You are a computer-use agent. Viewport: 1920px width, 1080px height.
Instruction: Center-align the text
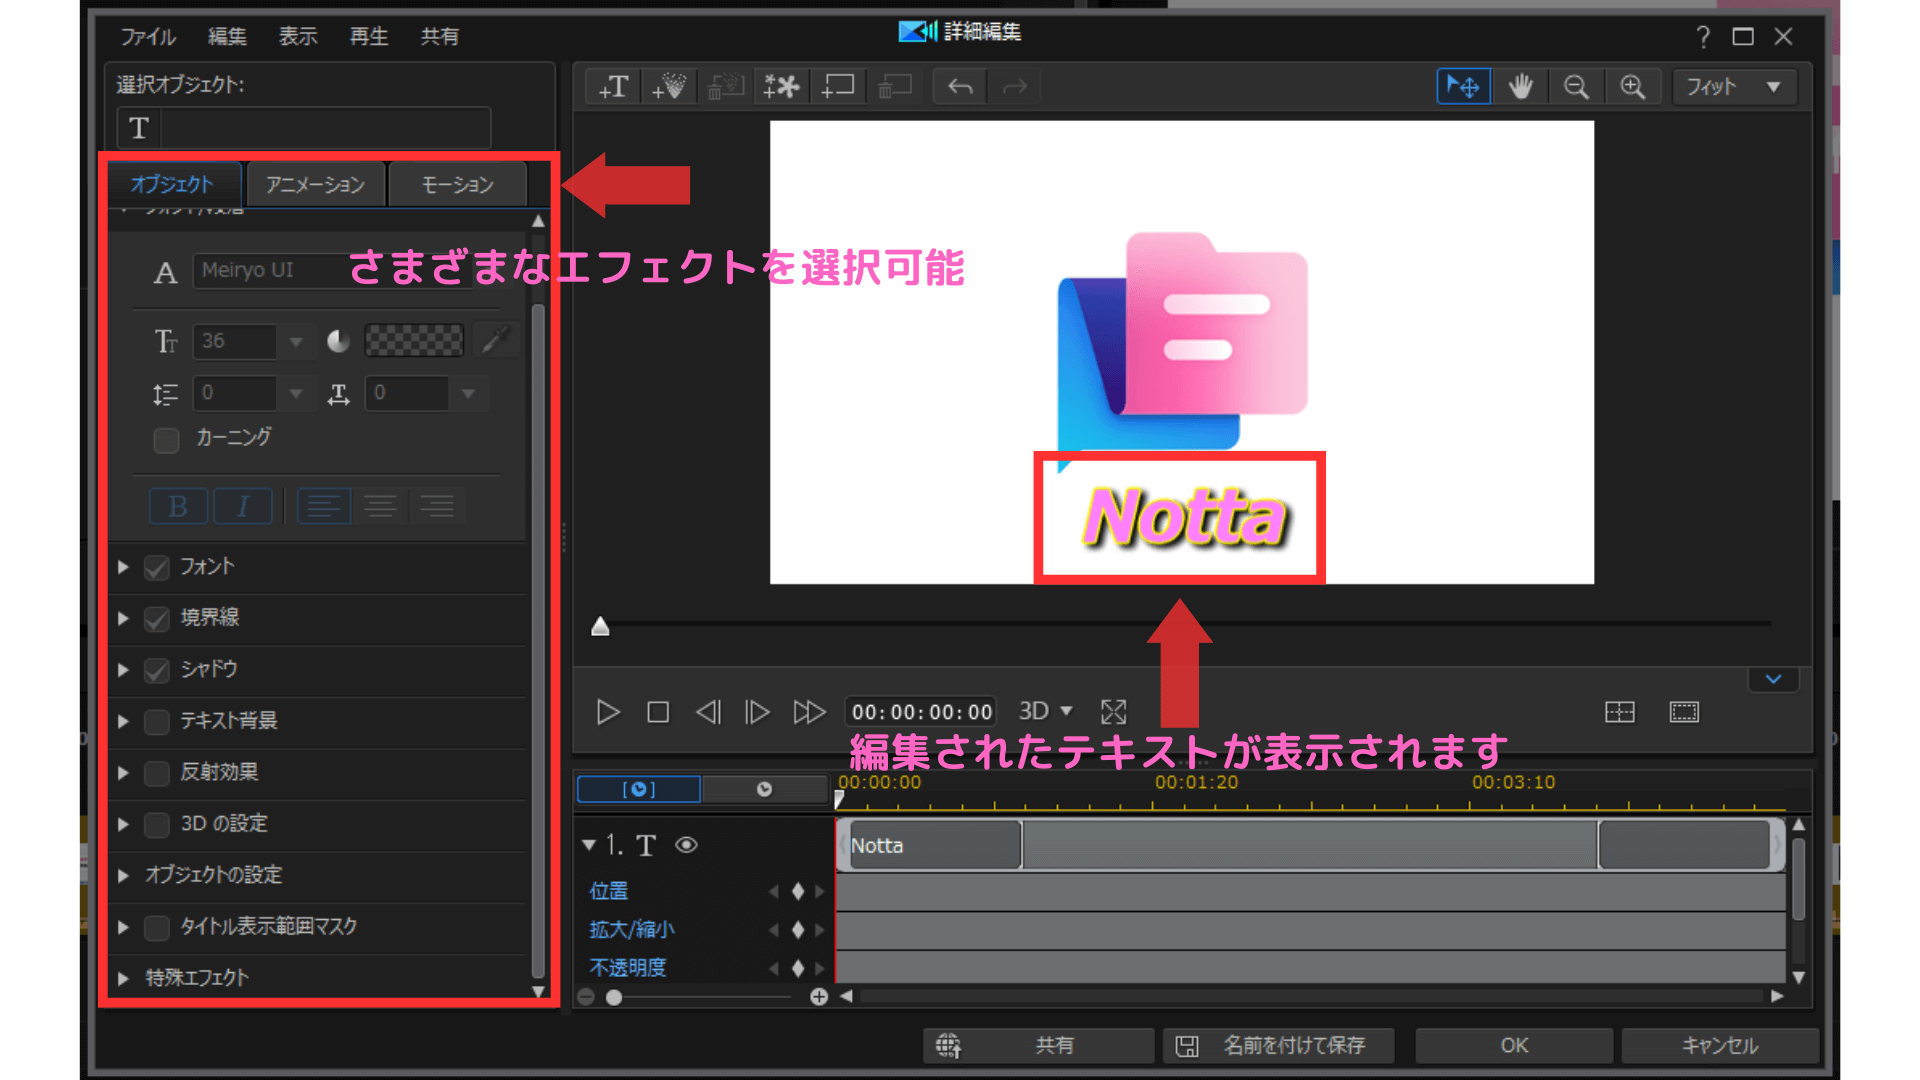[380, 506]
